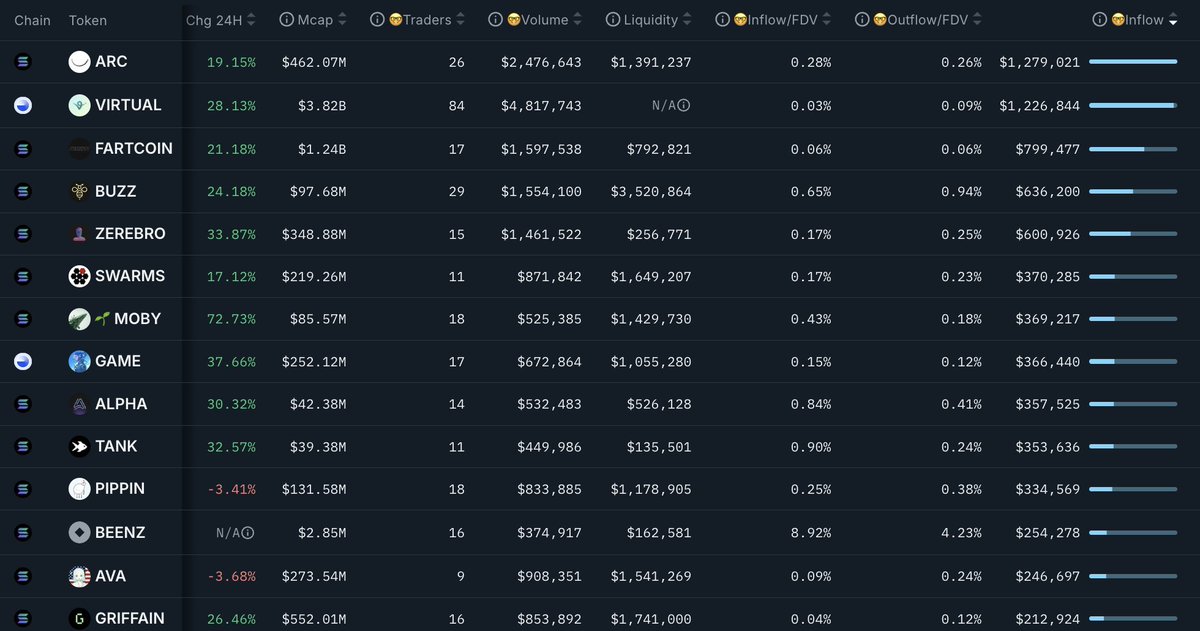1200x631 pixels.
Task: Sort the table by Chg 24H column
Action: pos(253,19)
